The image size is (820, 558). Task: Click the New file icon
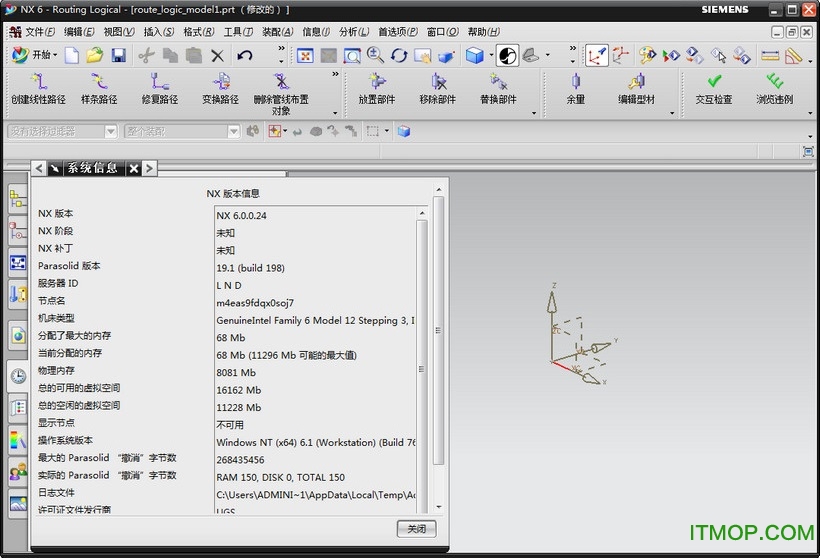72,55
